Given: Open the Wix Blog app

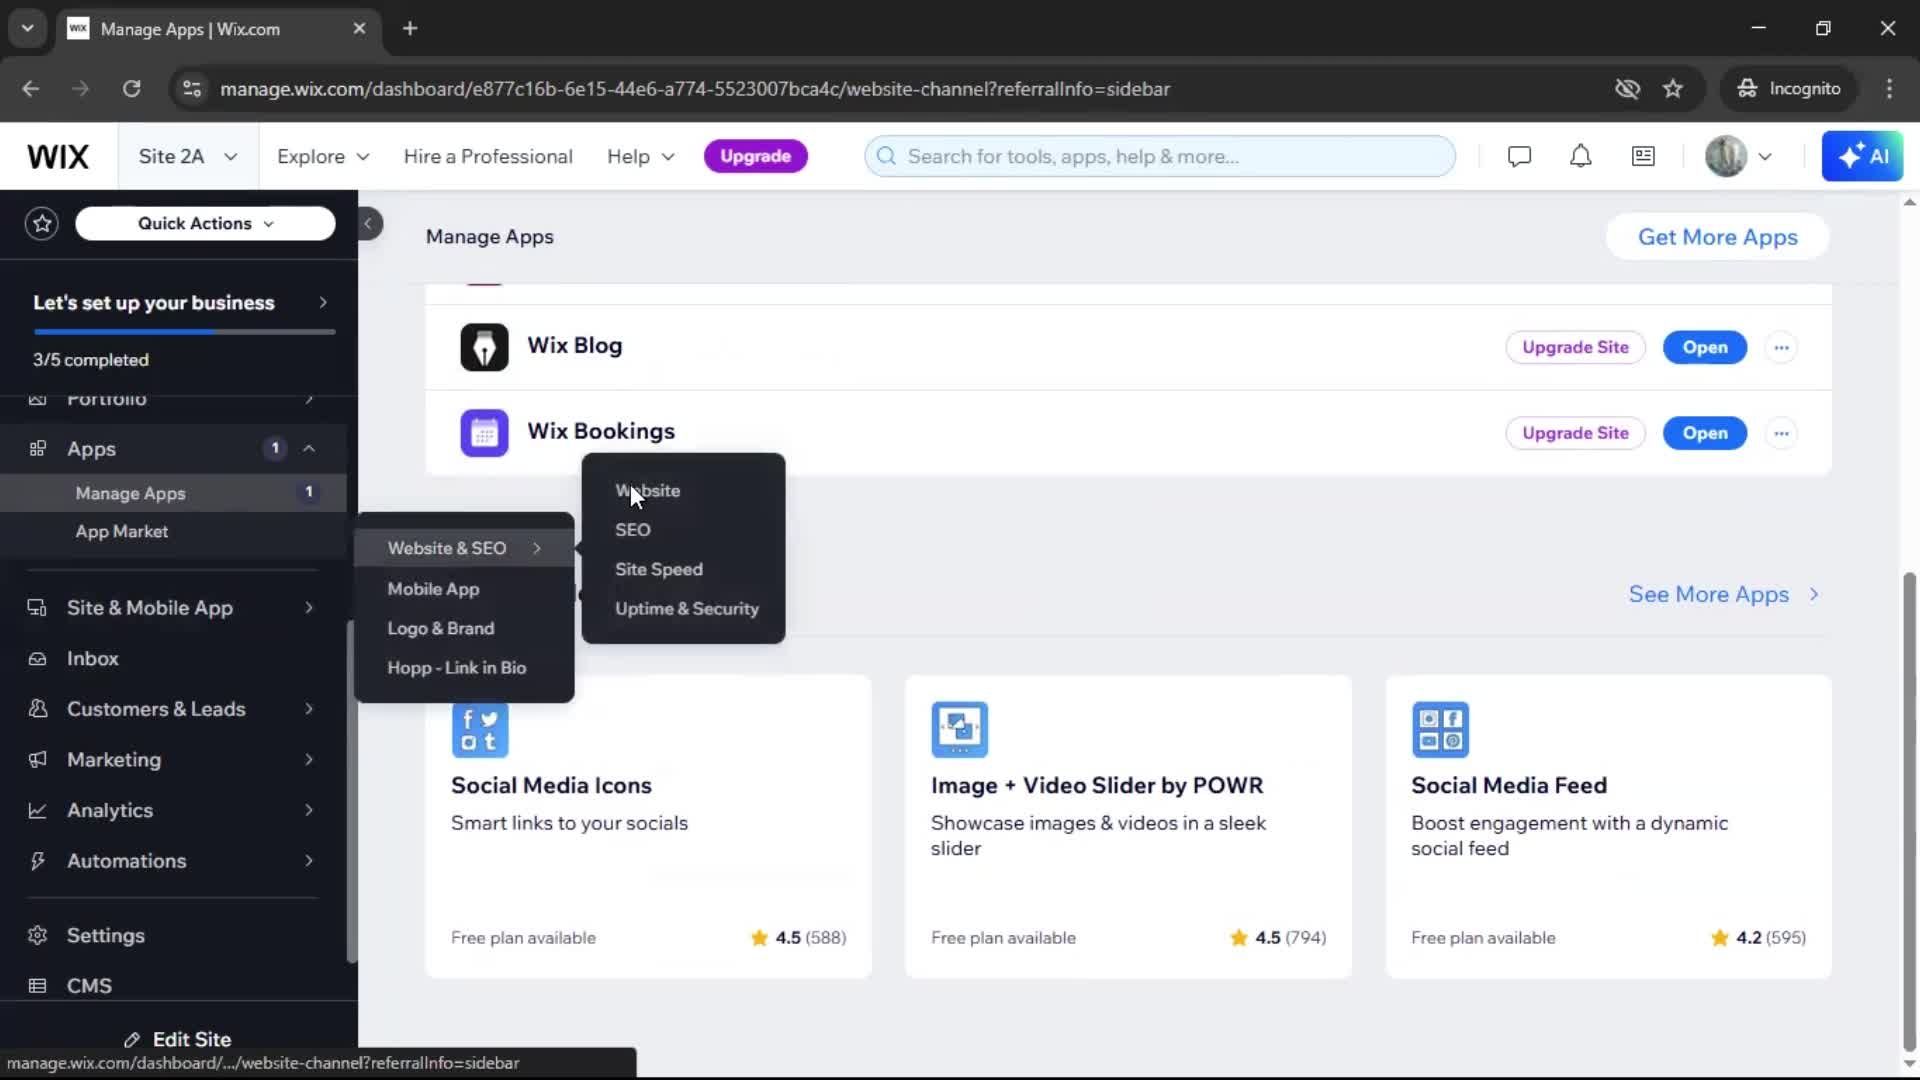Looking at the screenshot, I should (x=1704, y=348).
